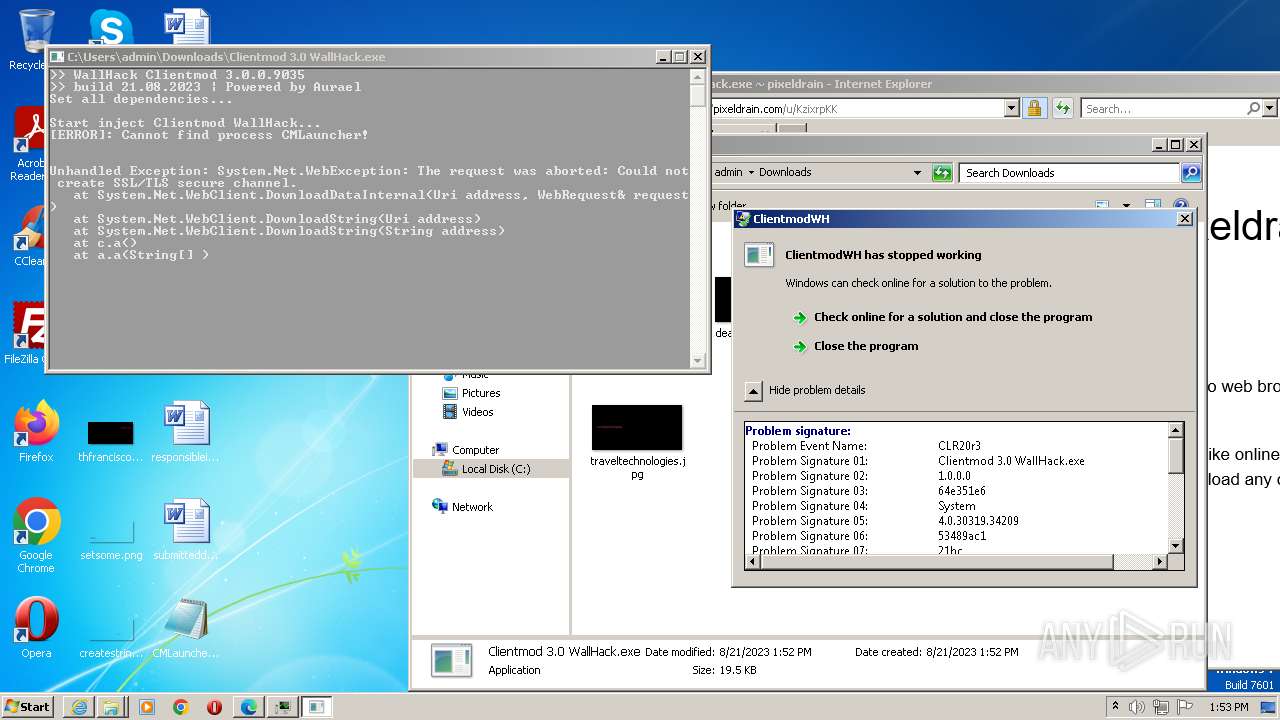Click the volume icon in system tray
This screenshot has height=720, width=1280.
(1137, 707)
